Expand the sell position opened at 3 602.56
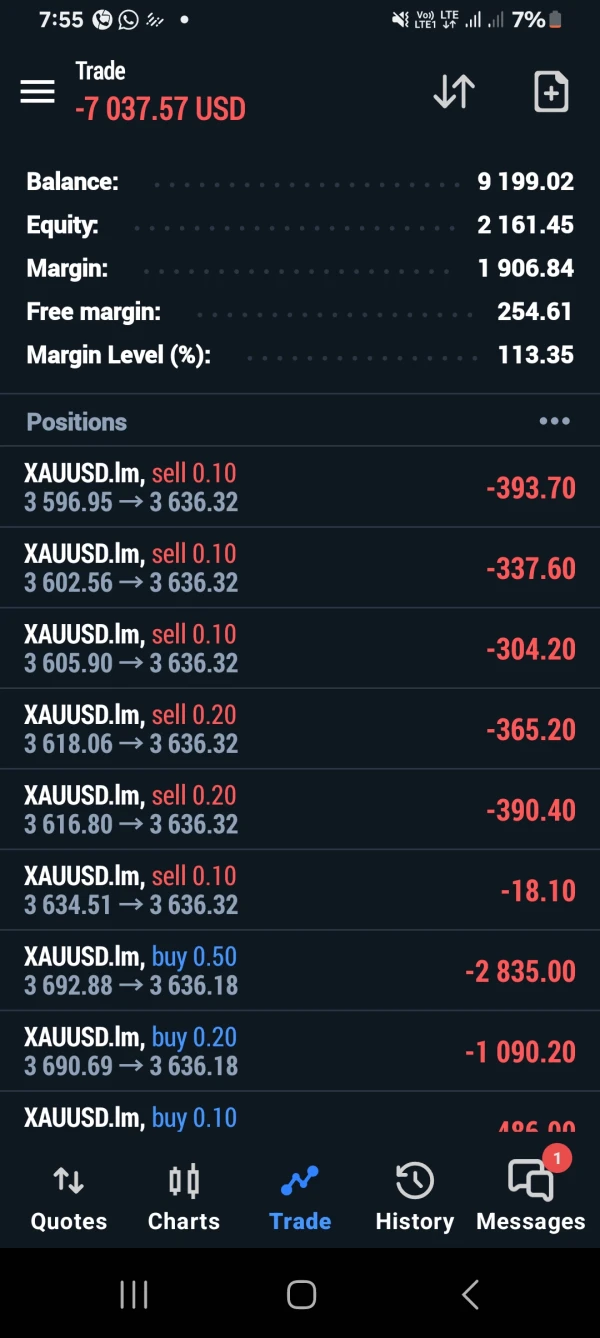 (300, 568)
